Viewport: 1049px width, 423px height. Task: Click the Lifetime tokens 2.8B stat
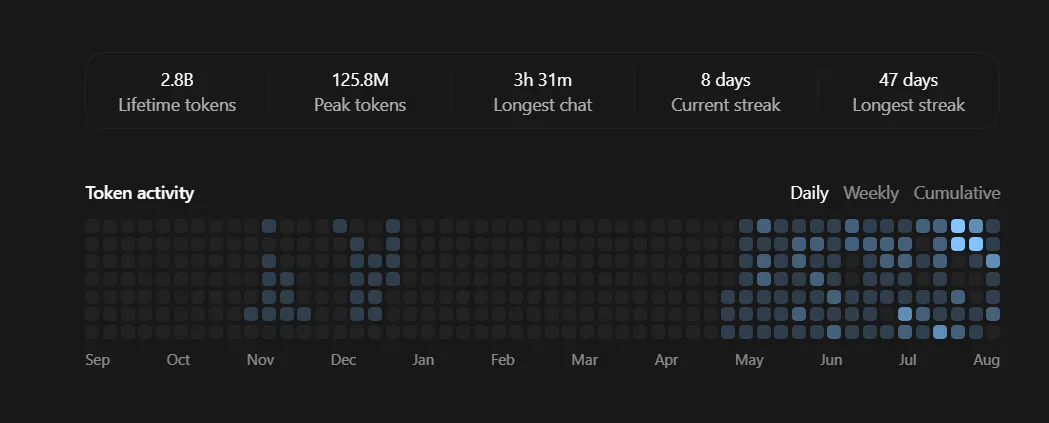tap(177, 92)
